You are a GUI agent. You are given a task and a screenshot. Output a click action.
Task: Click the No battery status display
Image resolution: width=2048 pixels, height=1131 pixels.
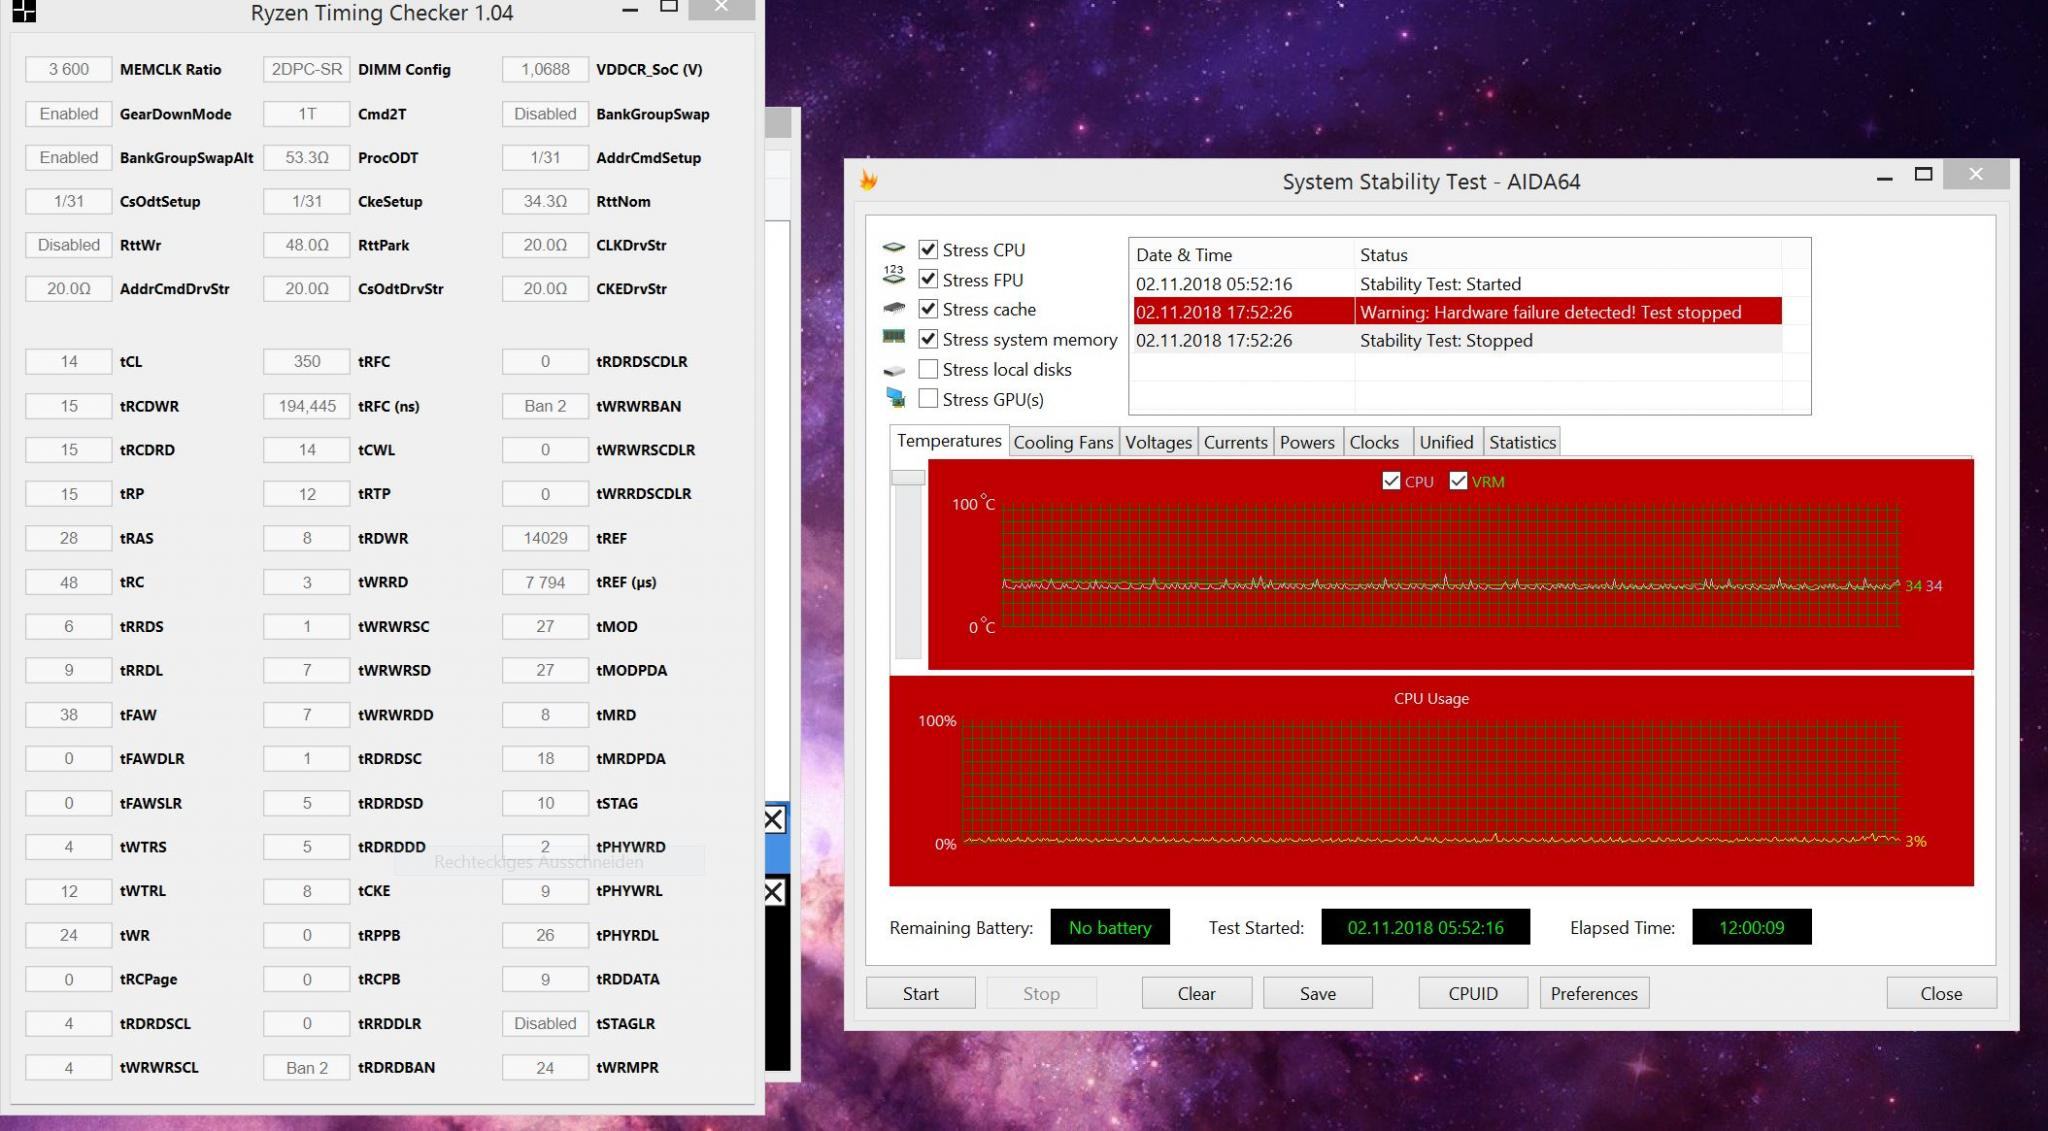(1110, 927)
